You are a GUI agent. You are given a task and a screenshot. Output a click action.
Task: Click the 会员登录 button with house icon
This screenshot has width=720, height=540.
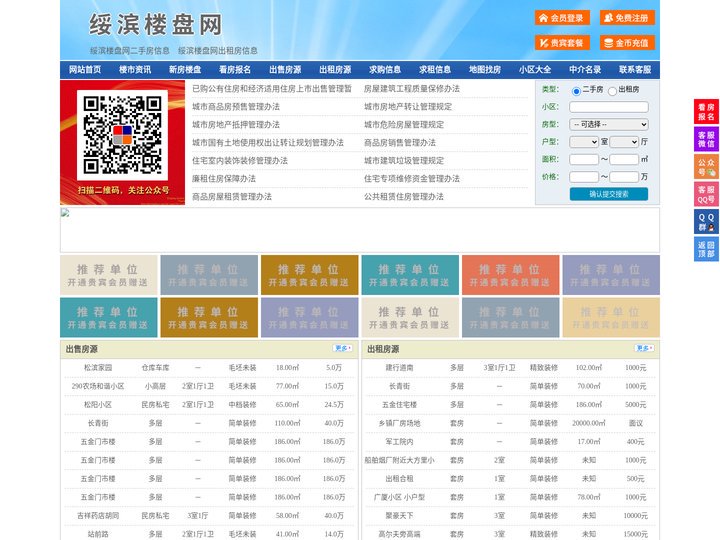[x=562, y=18]
